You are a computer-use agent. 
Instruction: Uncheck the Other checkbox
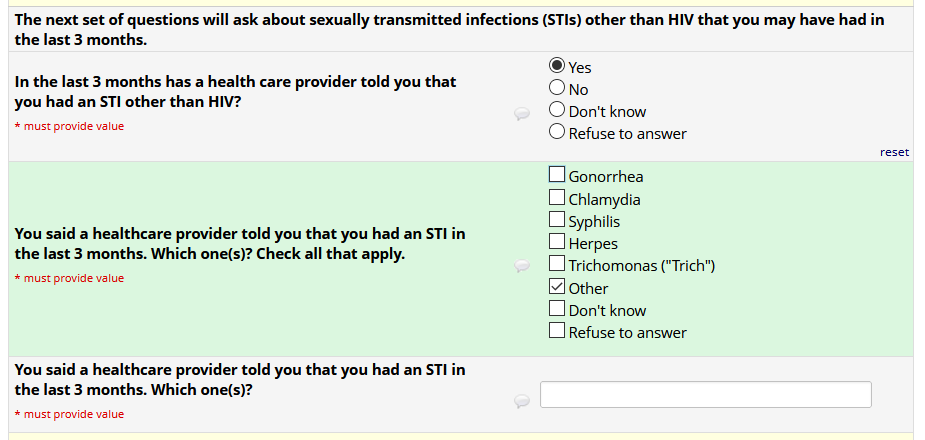(x=558, y=288)
